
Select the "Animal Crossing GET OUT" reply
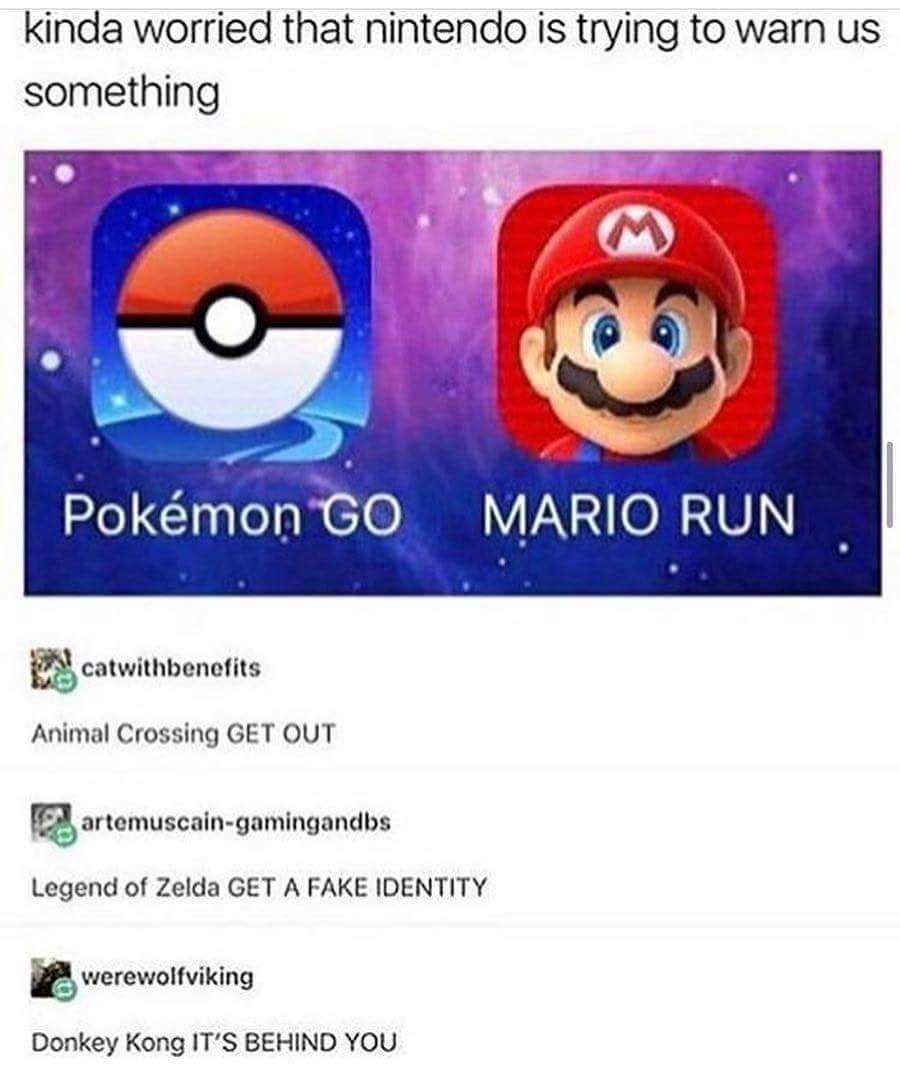[183, 733]
